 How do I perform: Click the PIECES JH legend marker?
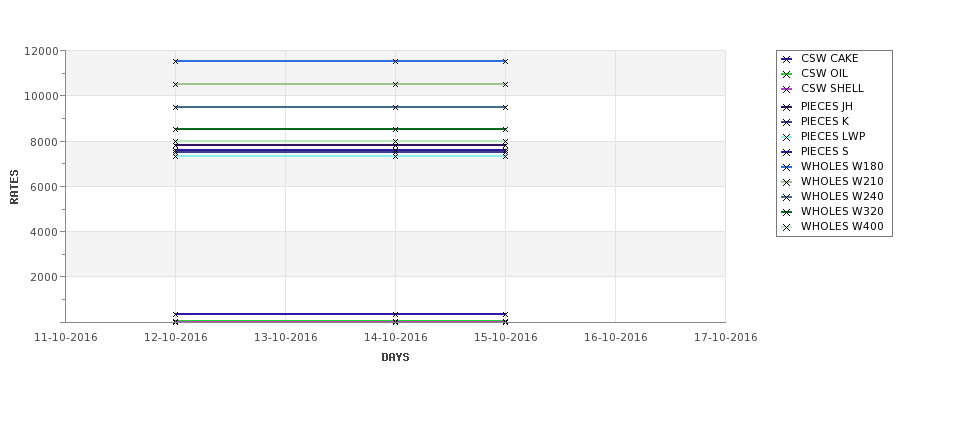[787, 107]
